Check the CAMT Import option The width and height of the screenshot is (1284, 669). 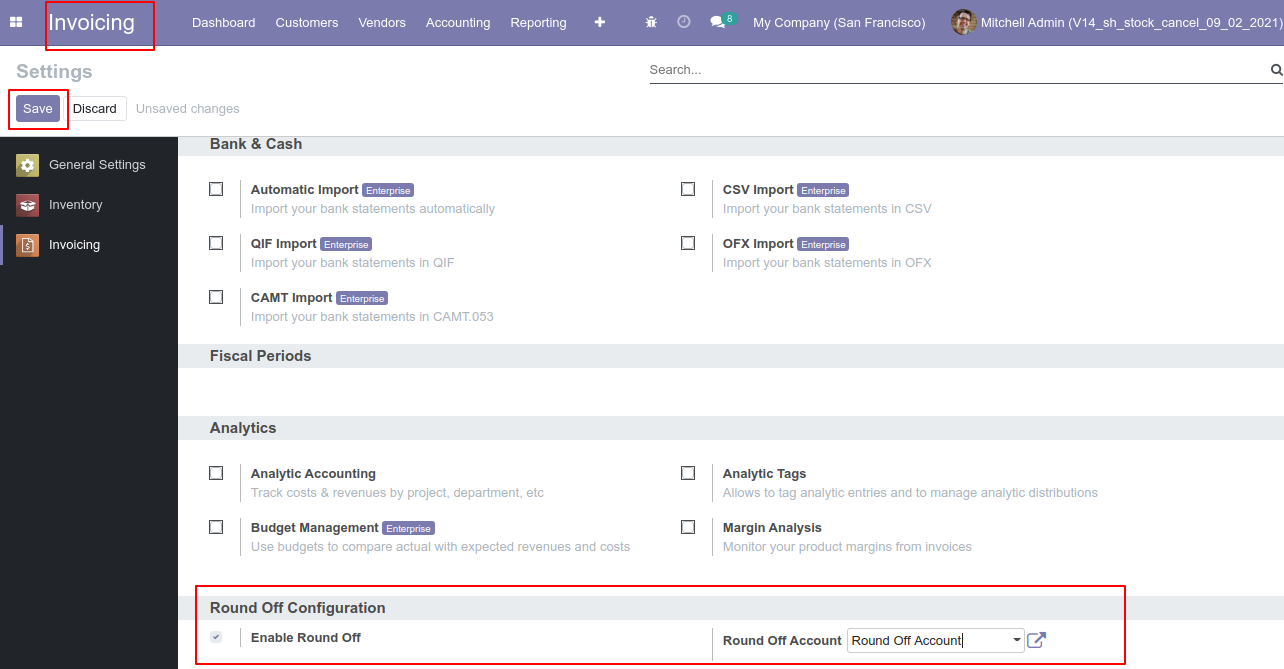click(216, 297)
